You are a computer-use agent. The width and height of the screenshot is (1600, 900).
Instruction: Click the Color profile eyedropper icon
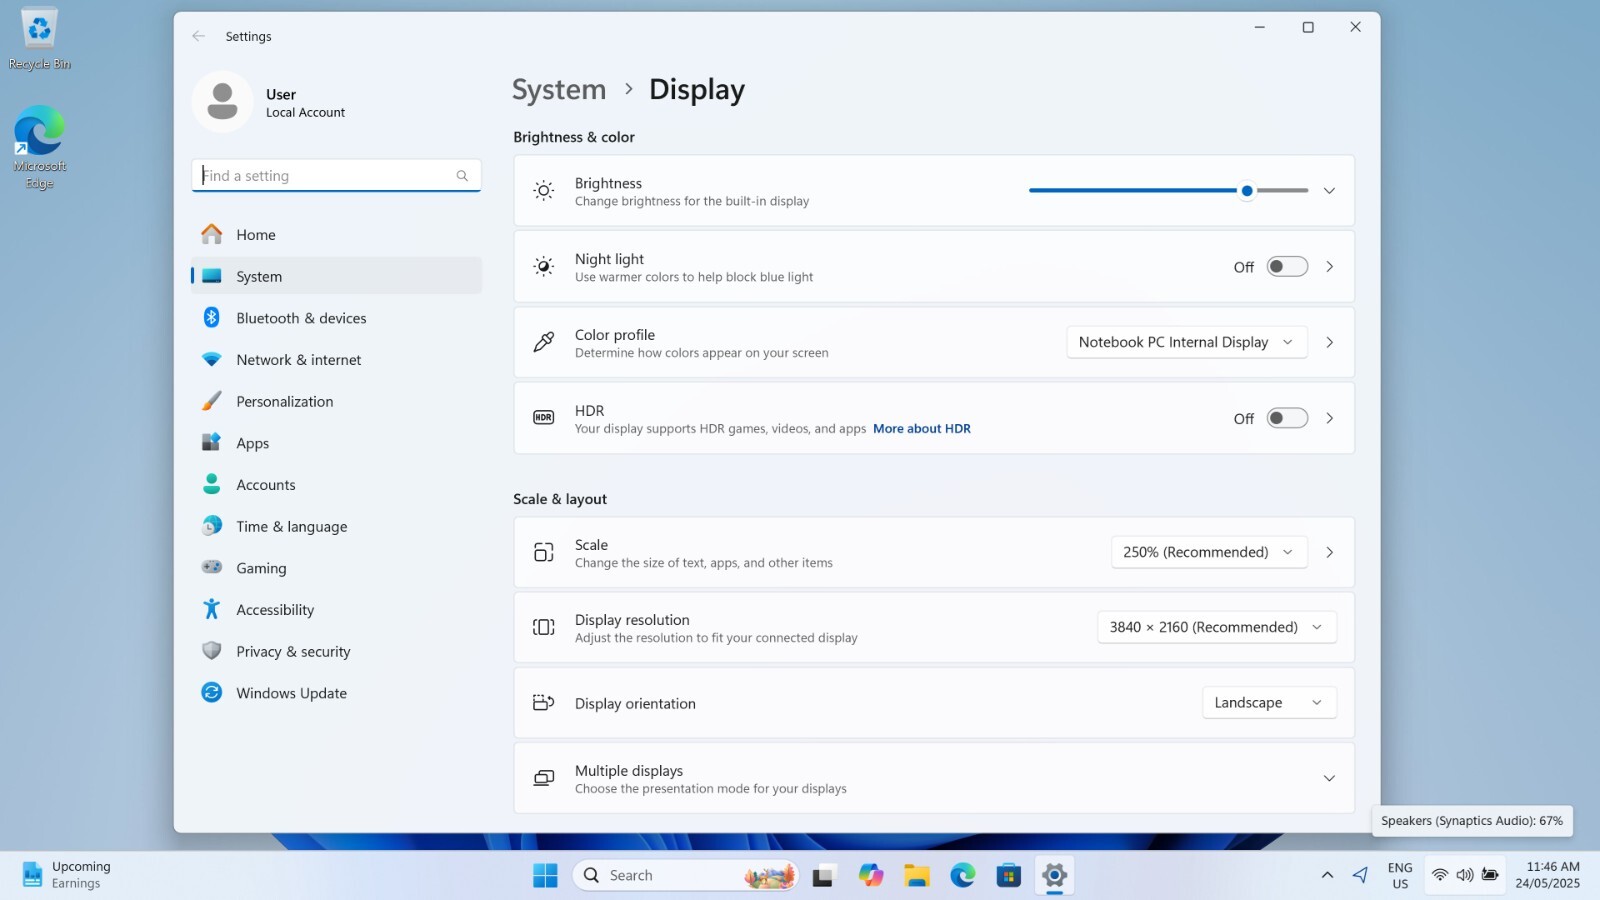click(x=543, y=342)
